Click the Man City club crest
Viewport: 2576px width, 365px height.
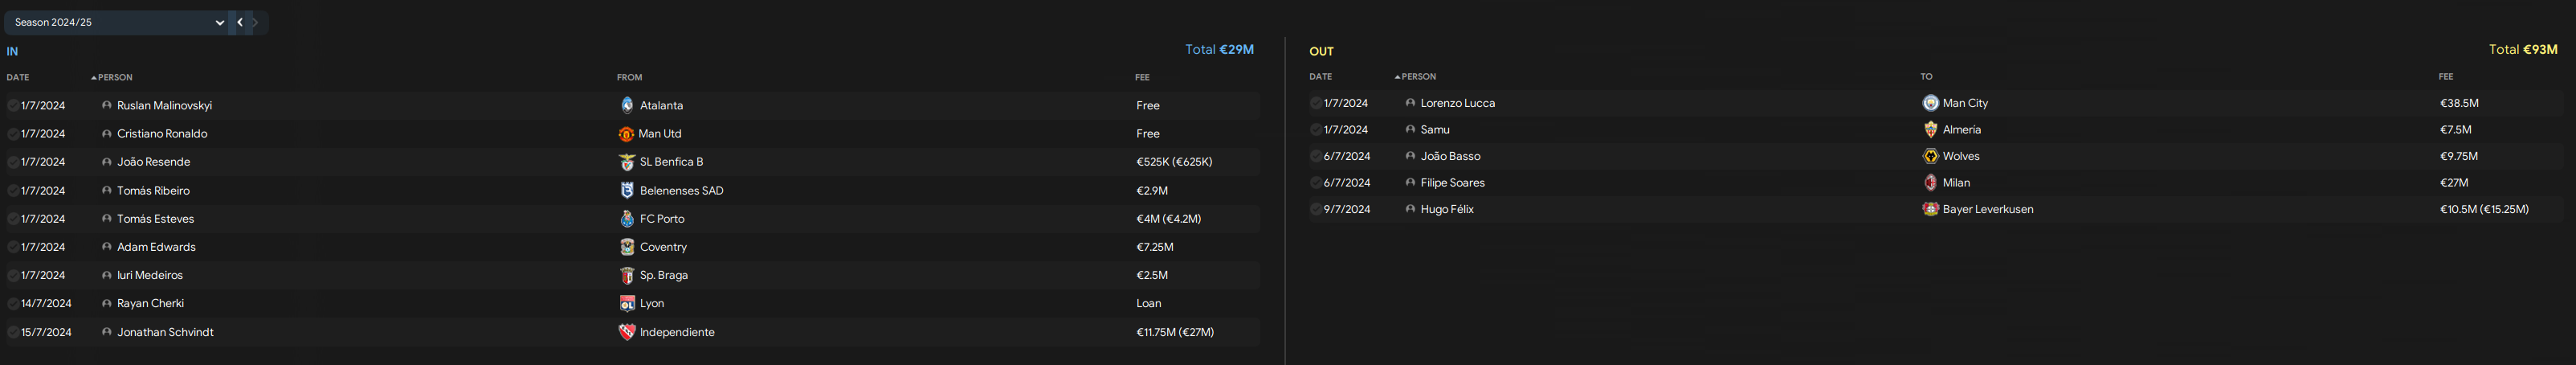[1930, 103]
